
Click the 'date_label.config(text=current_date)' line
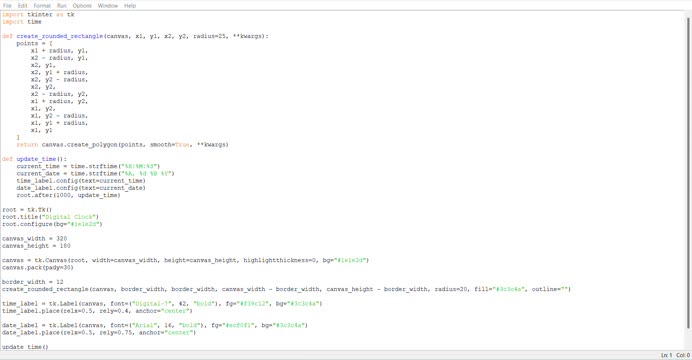click(81, 188)
